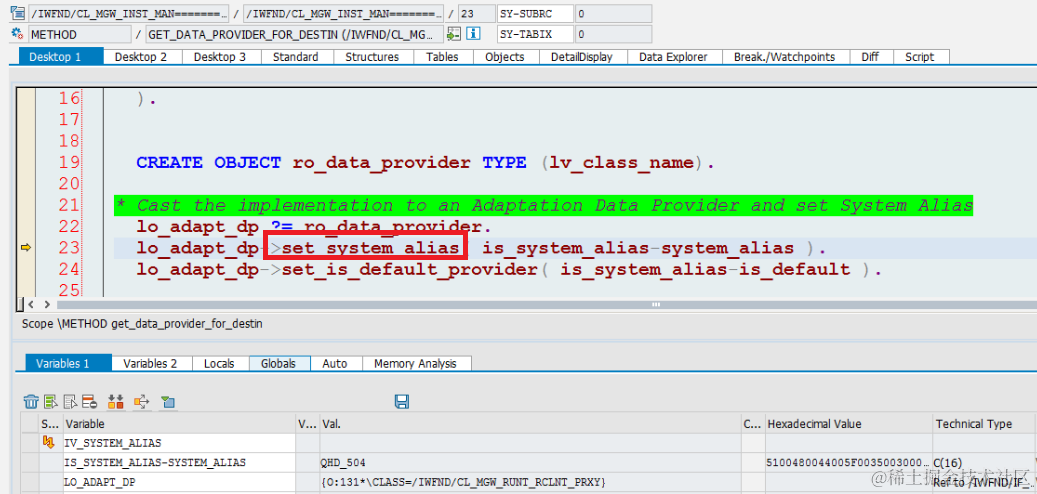Viewport: 1037px width, 494px height.
Task: Click the gears icon next to METHOD
Action: click(x=18, y=34)
